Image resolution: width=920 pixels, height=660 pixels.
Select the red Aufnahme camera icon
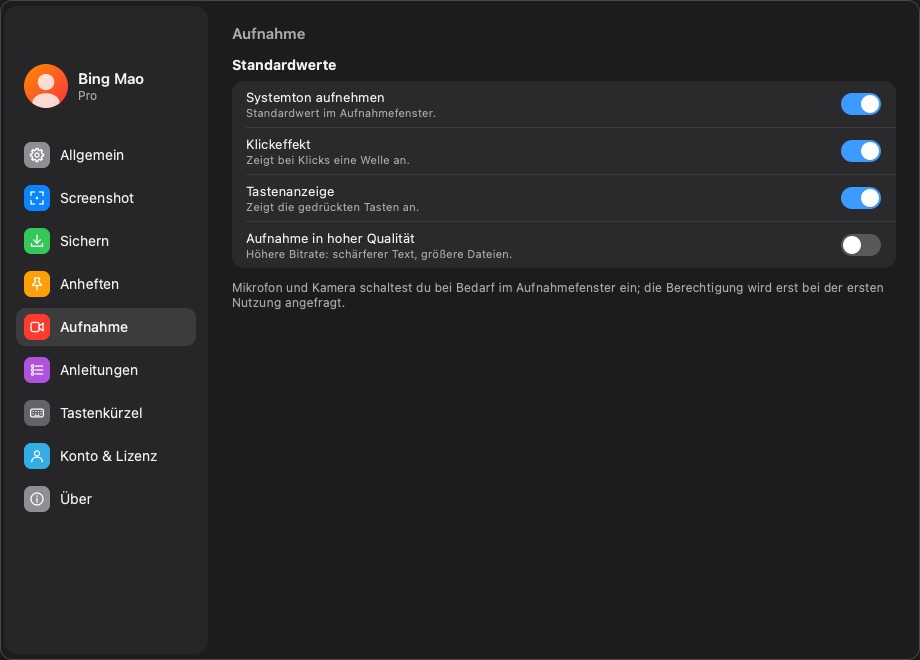[x=37, y=327]
